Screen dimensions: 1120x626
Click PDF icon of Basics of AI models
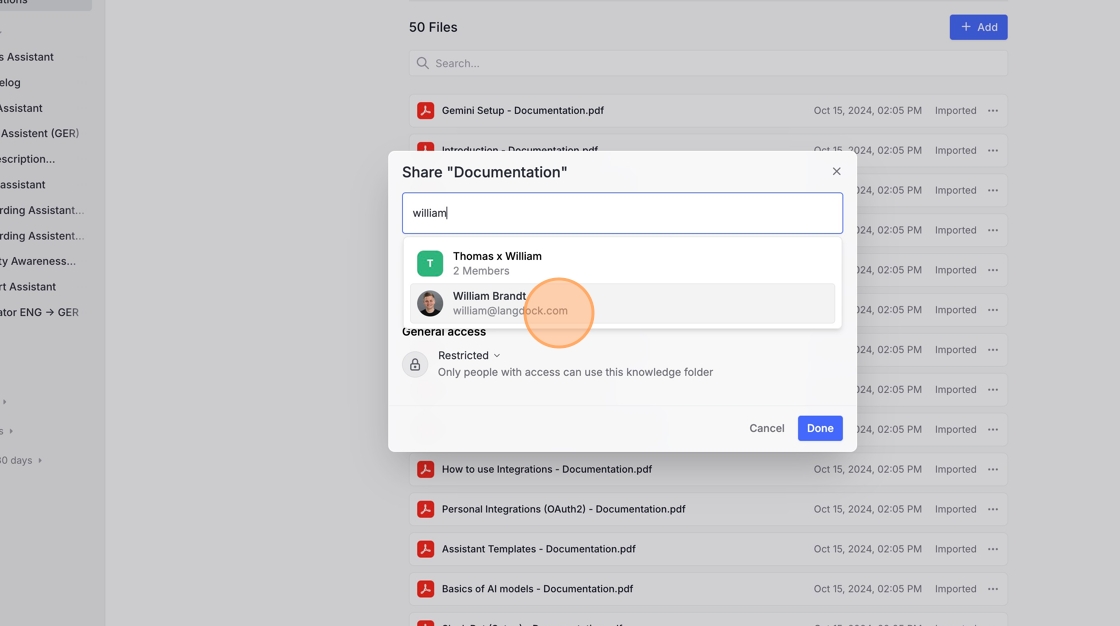[425, 589]
